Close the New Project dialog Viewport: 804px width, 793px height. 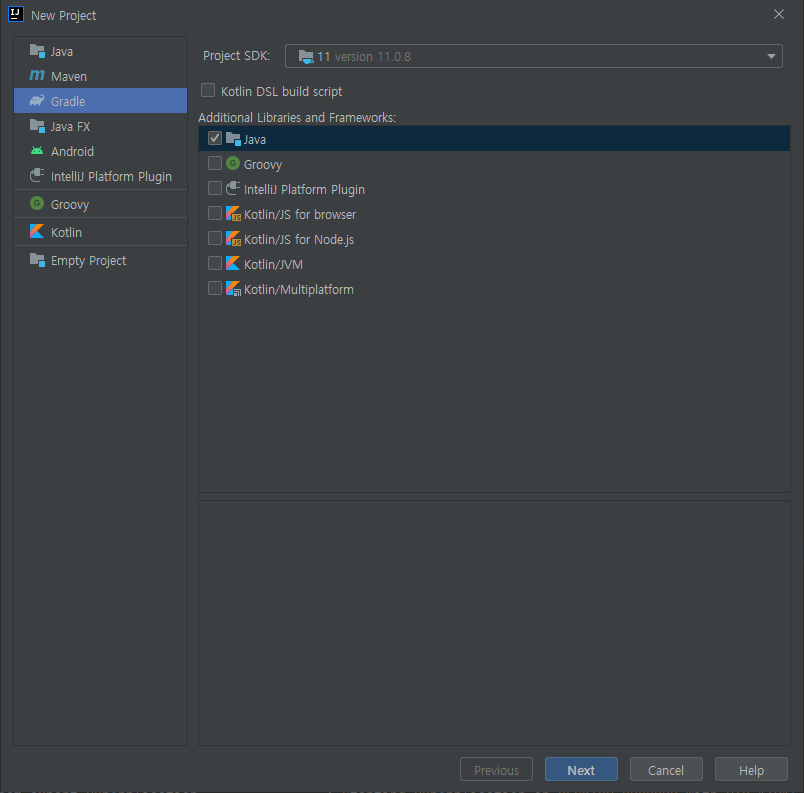778,14
